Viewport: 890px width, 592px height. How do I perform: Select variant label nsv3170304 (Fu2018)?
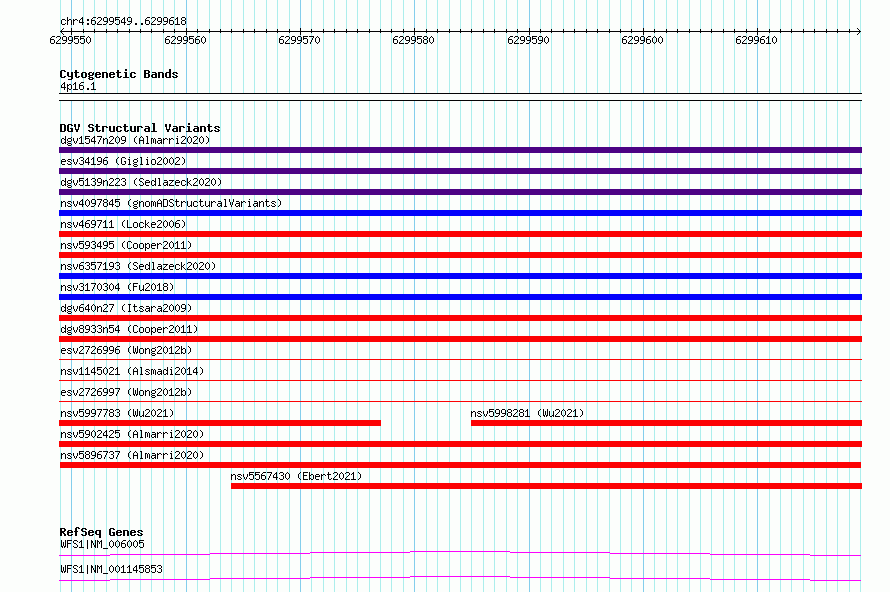coord(117,287)
